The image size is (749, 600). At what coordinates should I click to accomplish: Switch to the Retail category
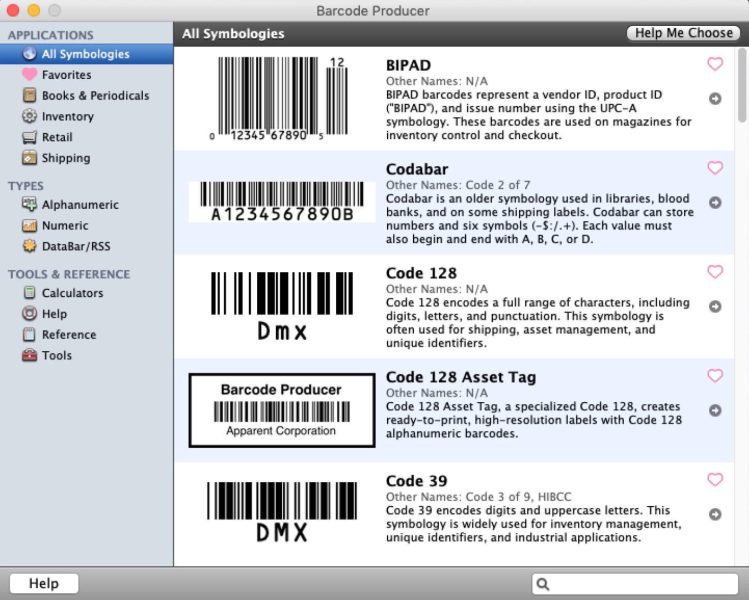pyautogui.click(x=57, y=137)
